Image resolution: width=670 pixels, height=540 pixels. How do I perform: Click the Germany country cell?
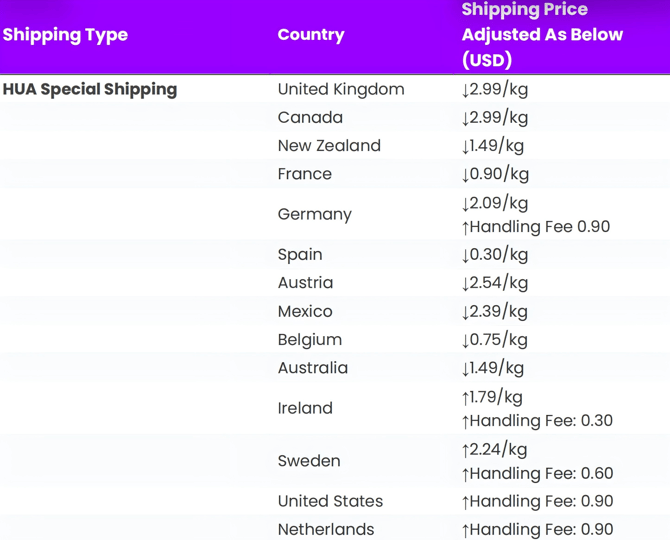315,214
